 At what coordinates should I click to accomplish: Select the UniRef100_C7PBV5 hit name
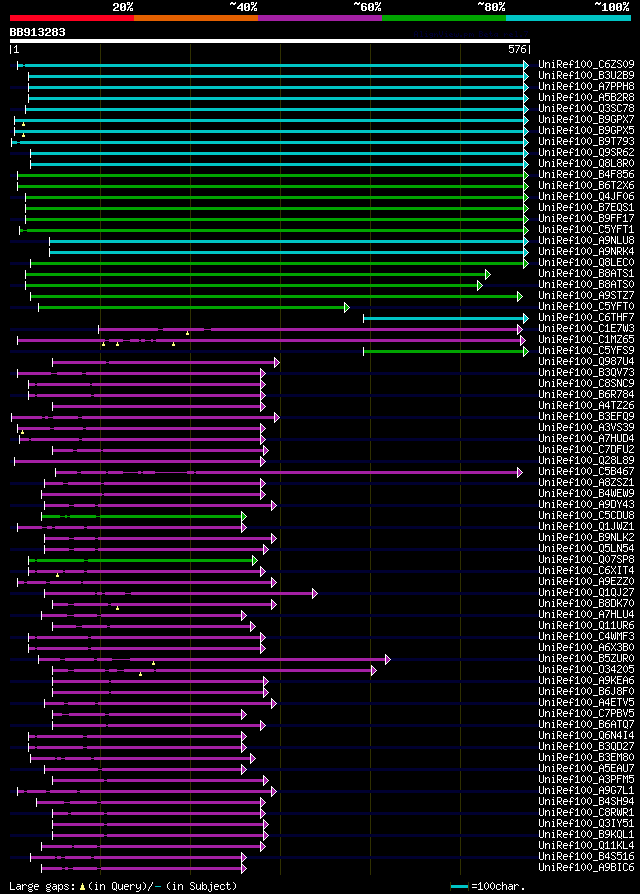(586, 714)
